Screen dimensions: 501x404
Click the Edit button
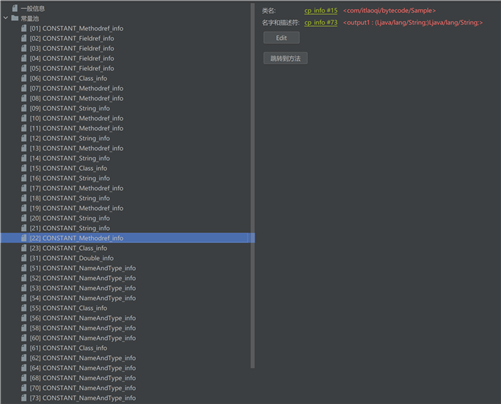coord(281,38)
